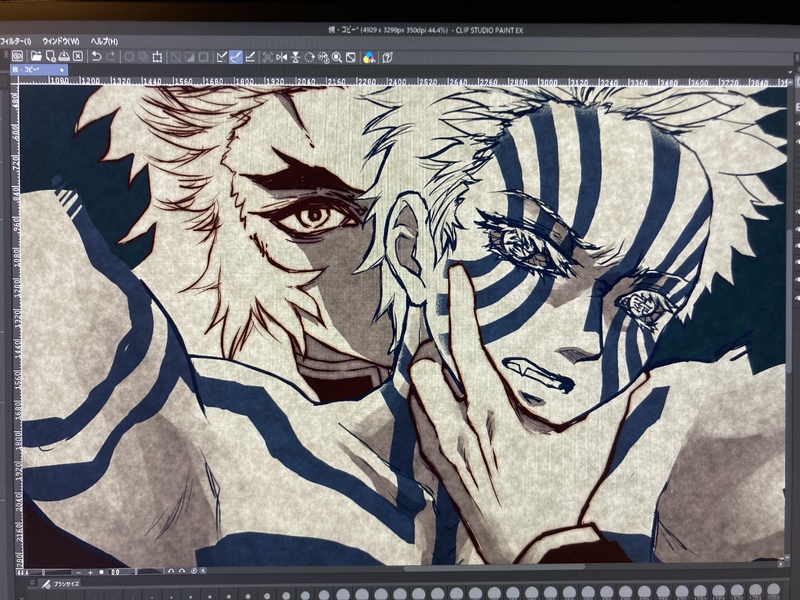This screenshot has width=800, height=600.
Task: Rotate canvas right using bottom bar icon
Action: [x=182, y=571]
